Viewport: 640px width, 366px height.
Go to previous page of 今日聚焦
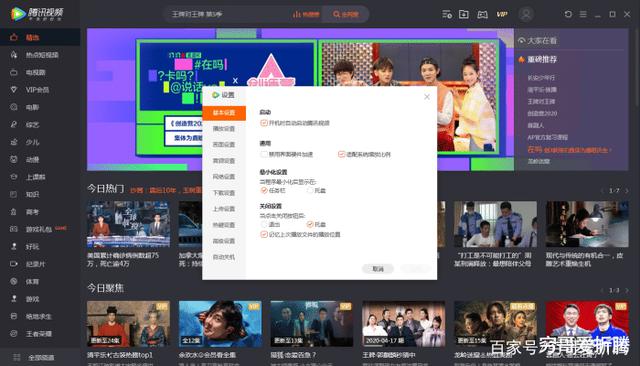[602, 290]
